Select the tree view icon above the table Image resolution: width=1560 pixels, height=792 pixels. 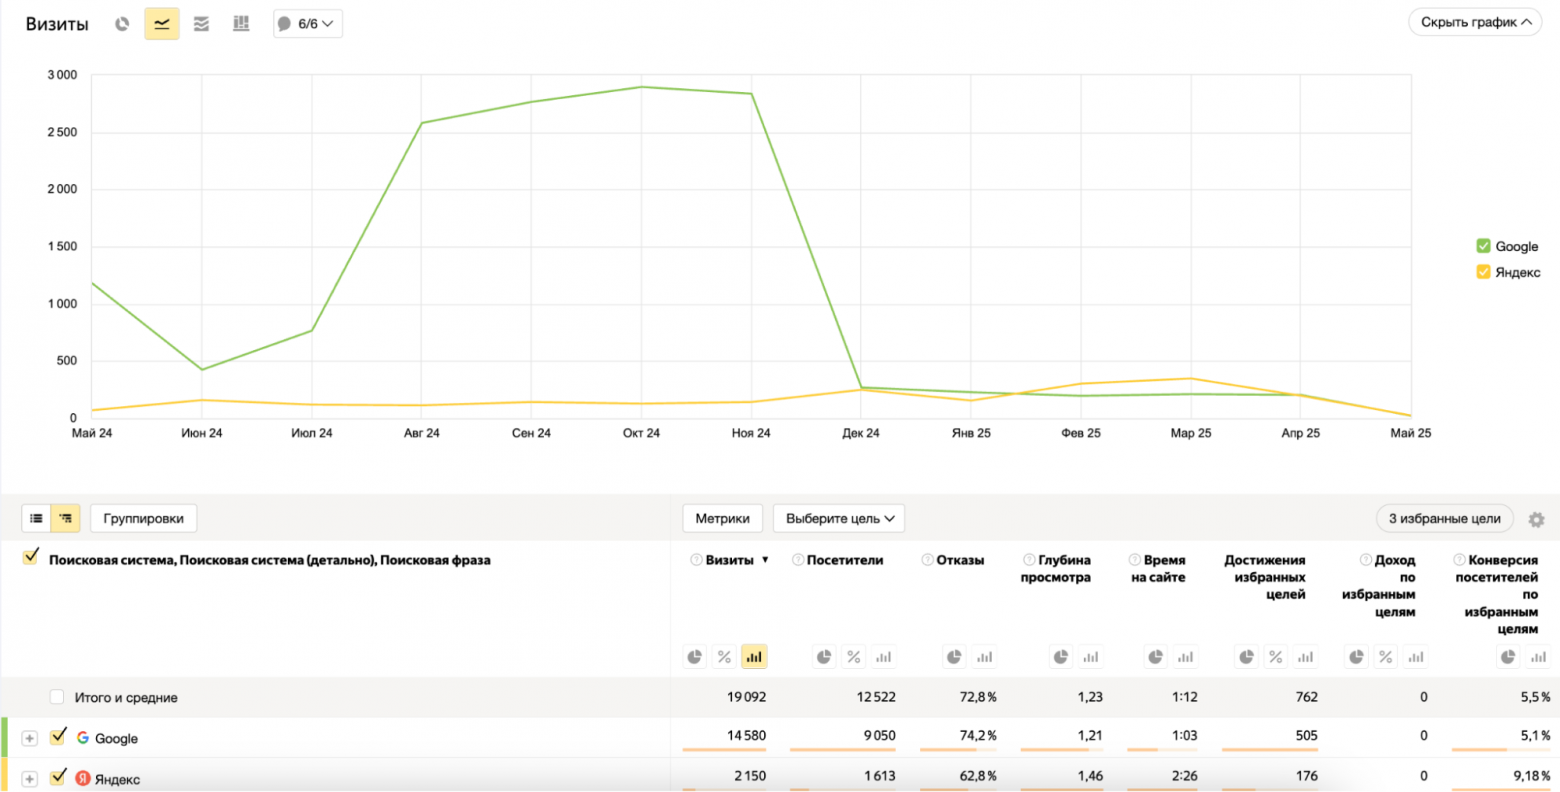click(65, 518)
